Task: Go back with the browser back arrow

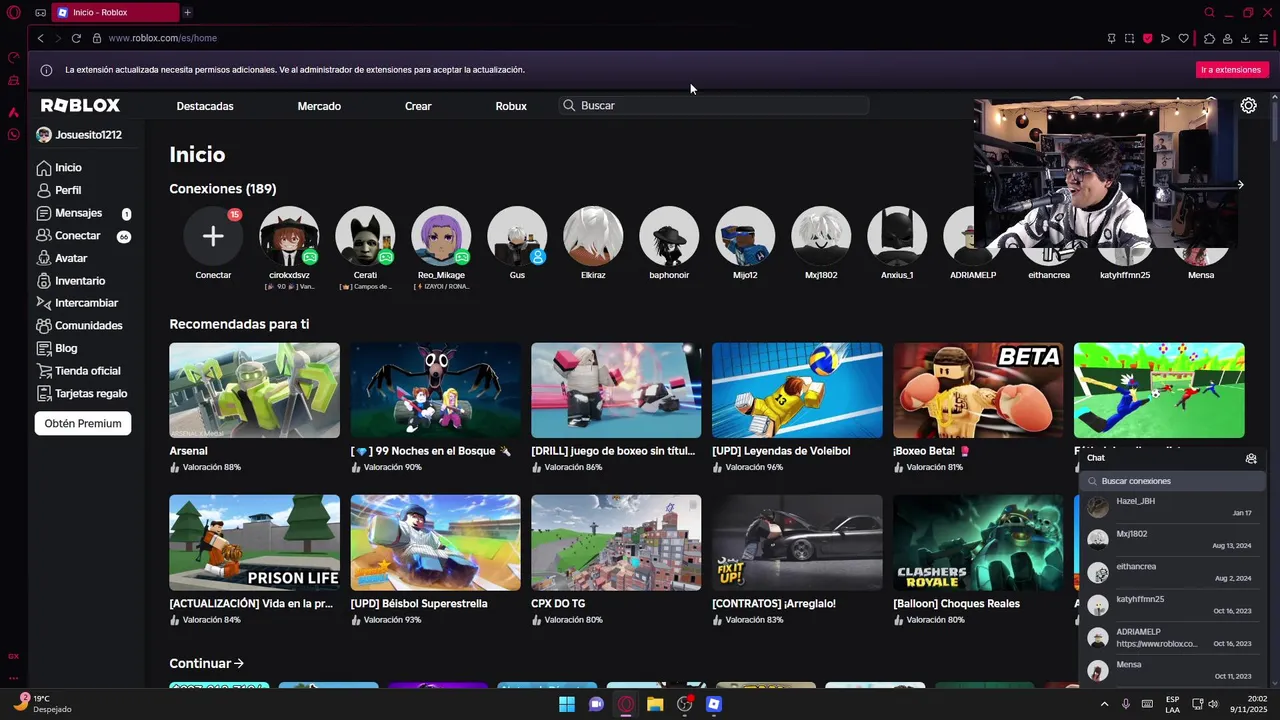Action: (41, 38)
